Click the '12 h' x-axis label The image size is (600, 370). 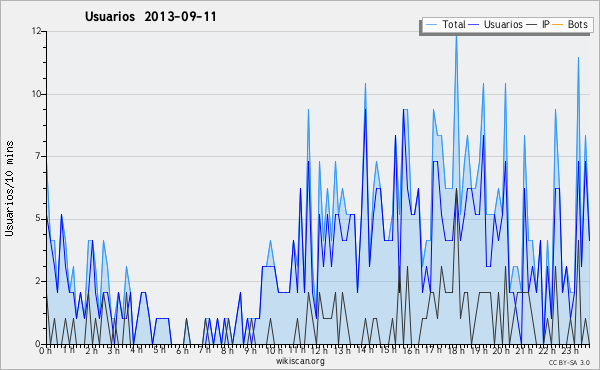pos(319,350)
